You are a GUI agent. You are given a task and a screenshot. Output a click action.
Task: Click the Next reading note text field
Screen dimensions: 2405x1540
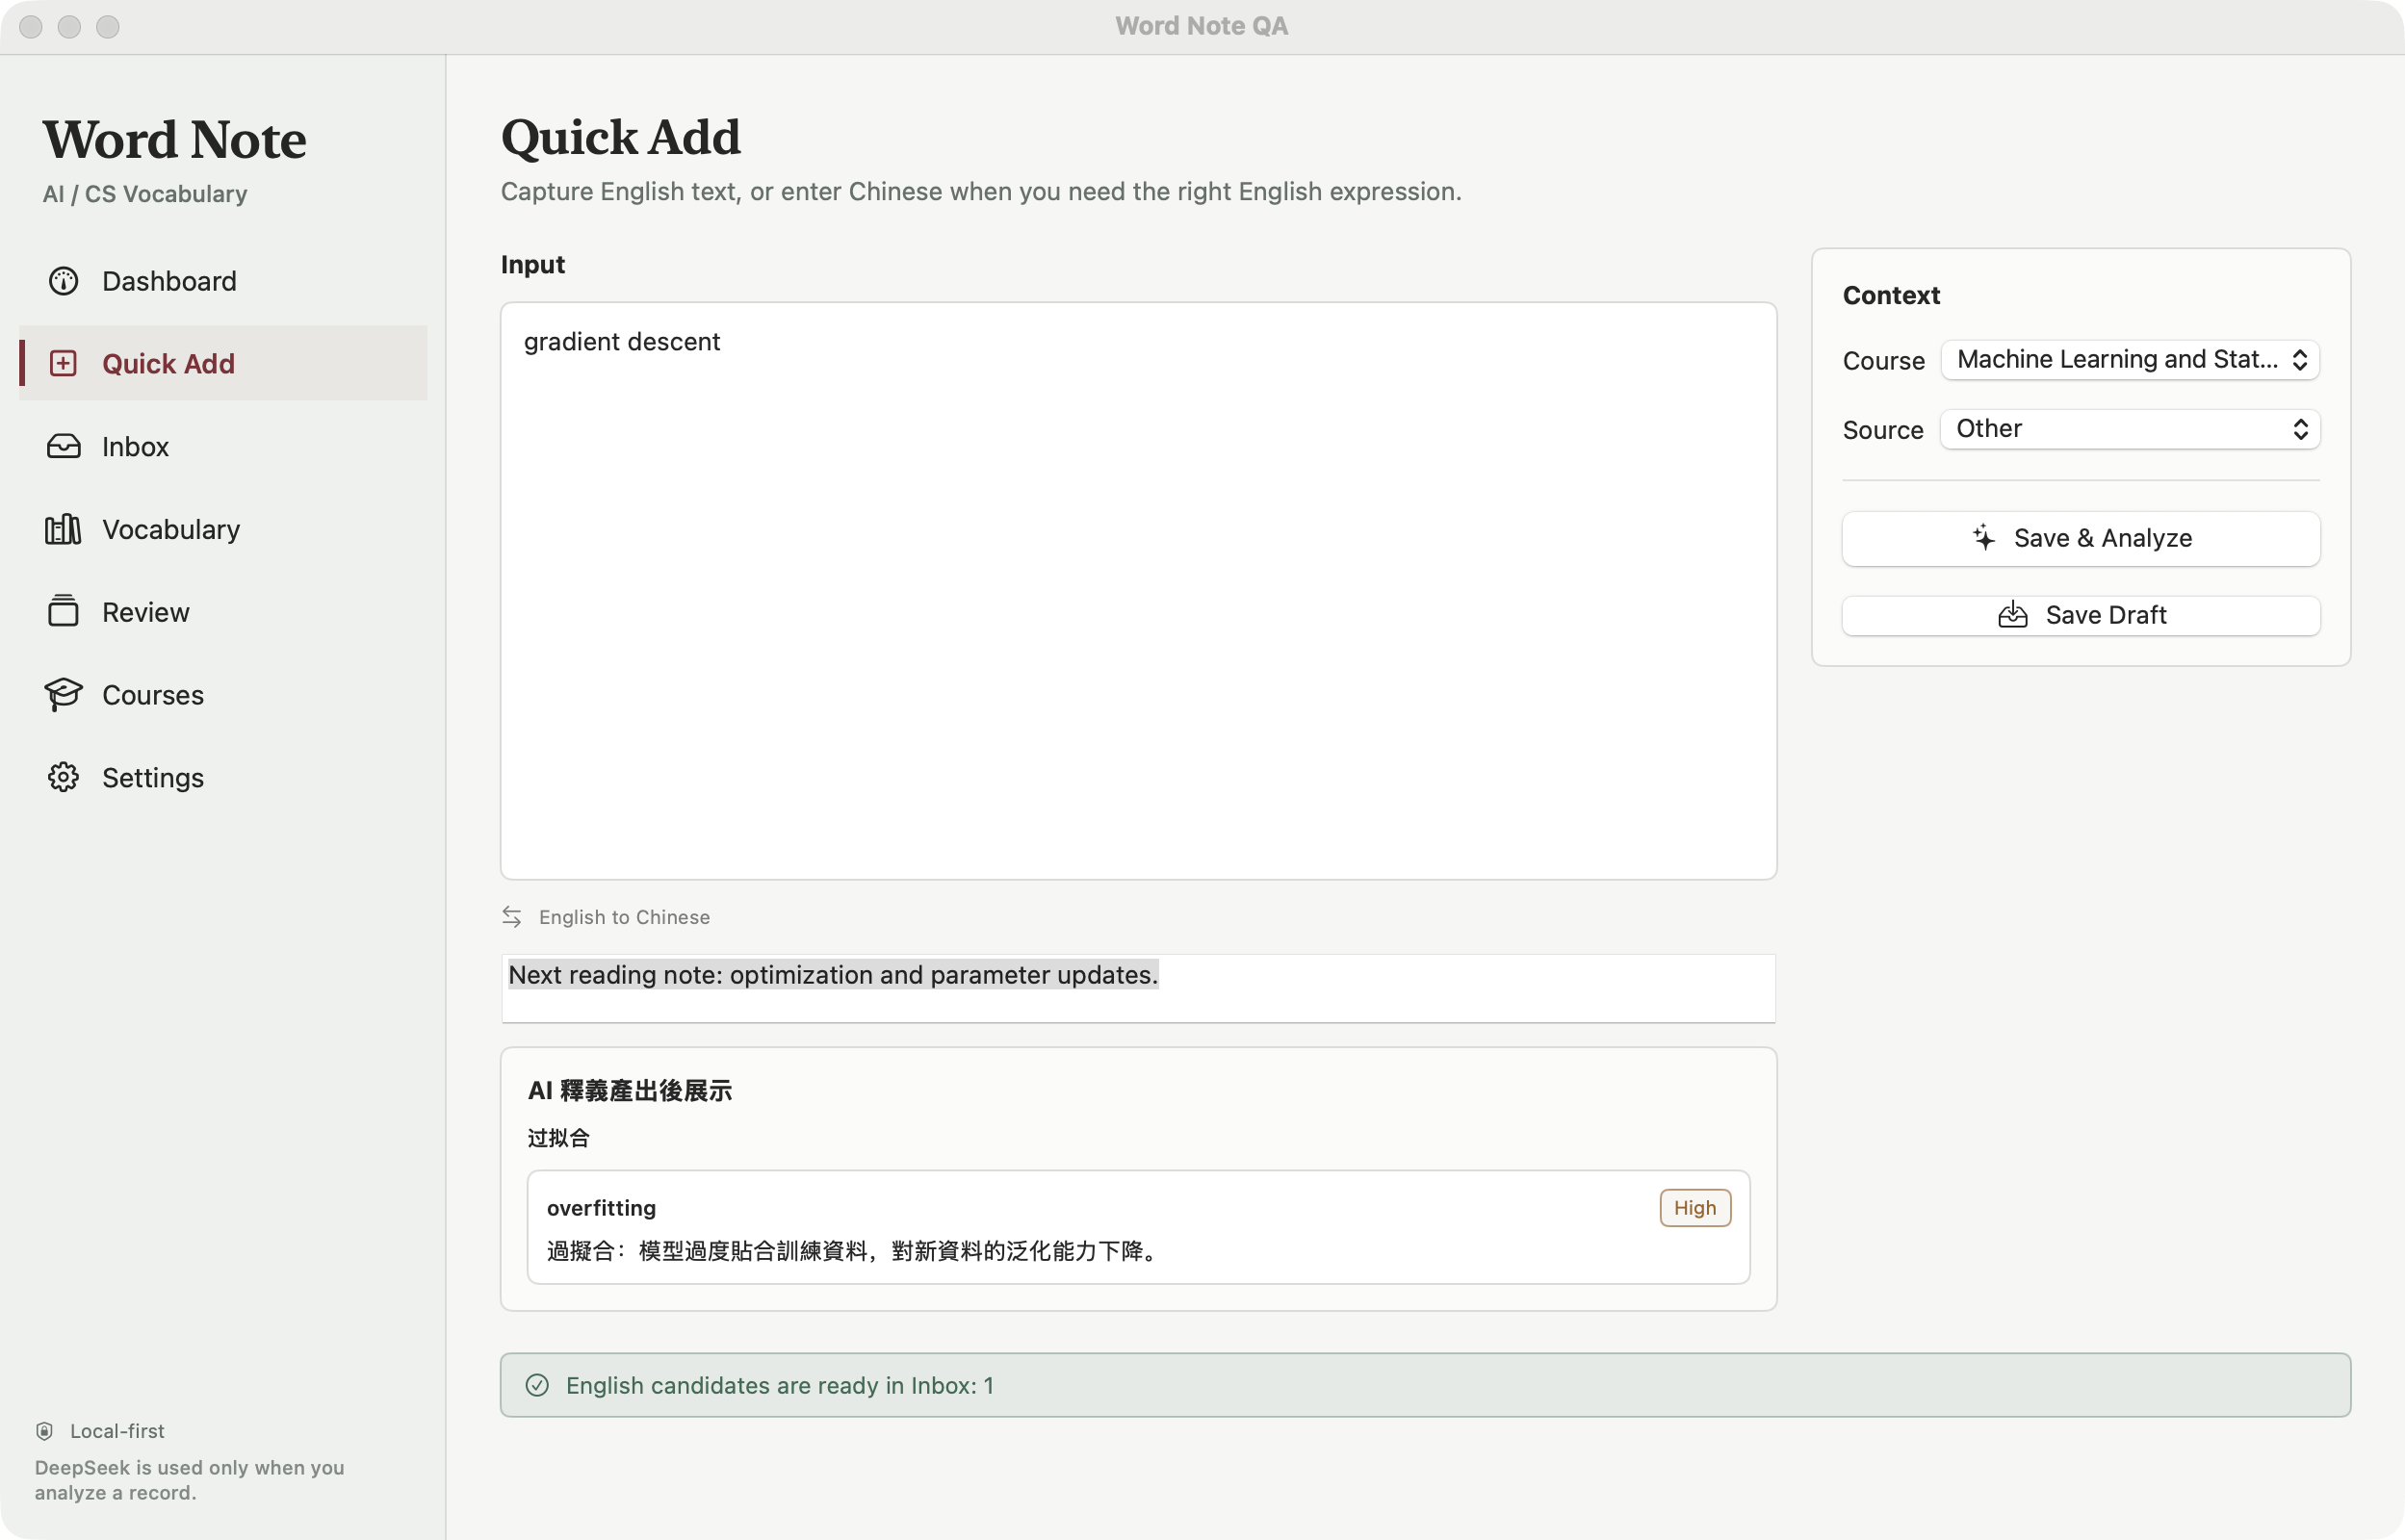[1138, 988]
